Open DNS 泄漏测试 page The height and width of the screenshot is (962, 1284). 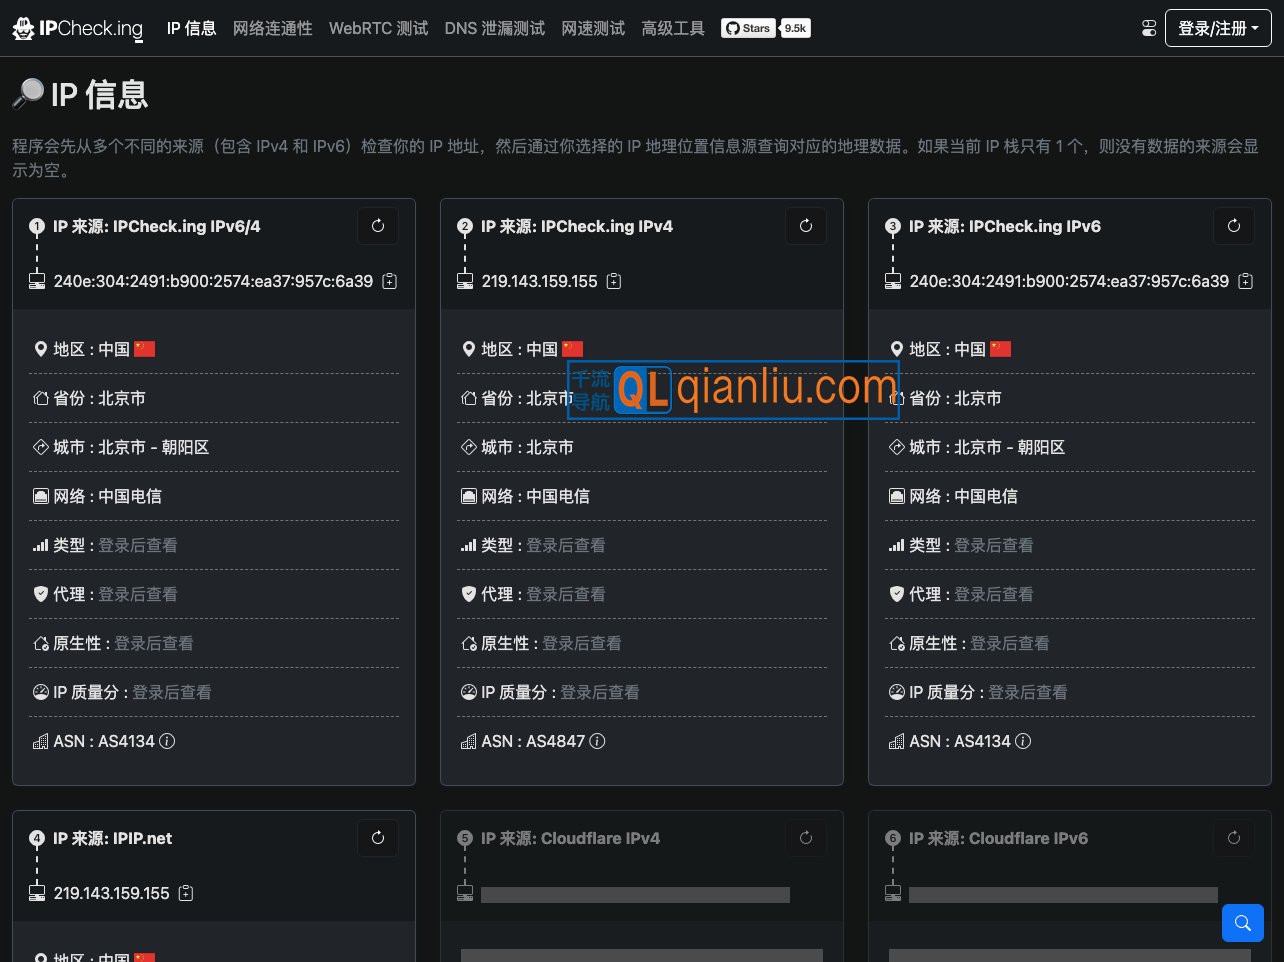[x=495, y=28]
